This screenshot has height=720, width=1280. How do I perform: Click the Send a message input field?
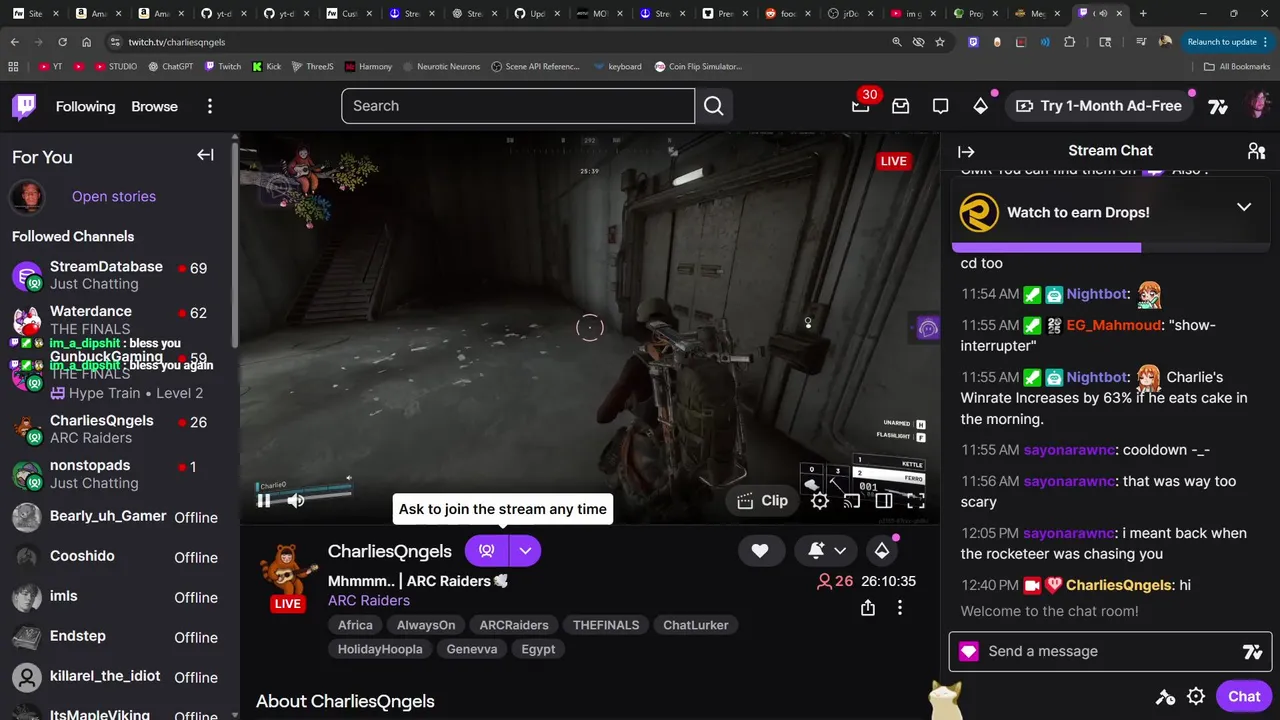point(1110,651)
